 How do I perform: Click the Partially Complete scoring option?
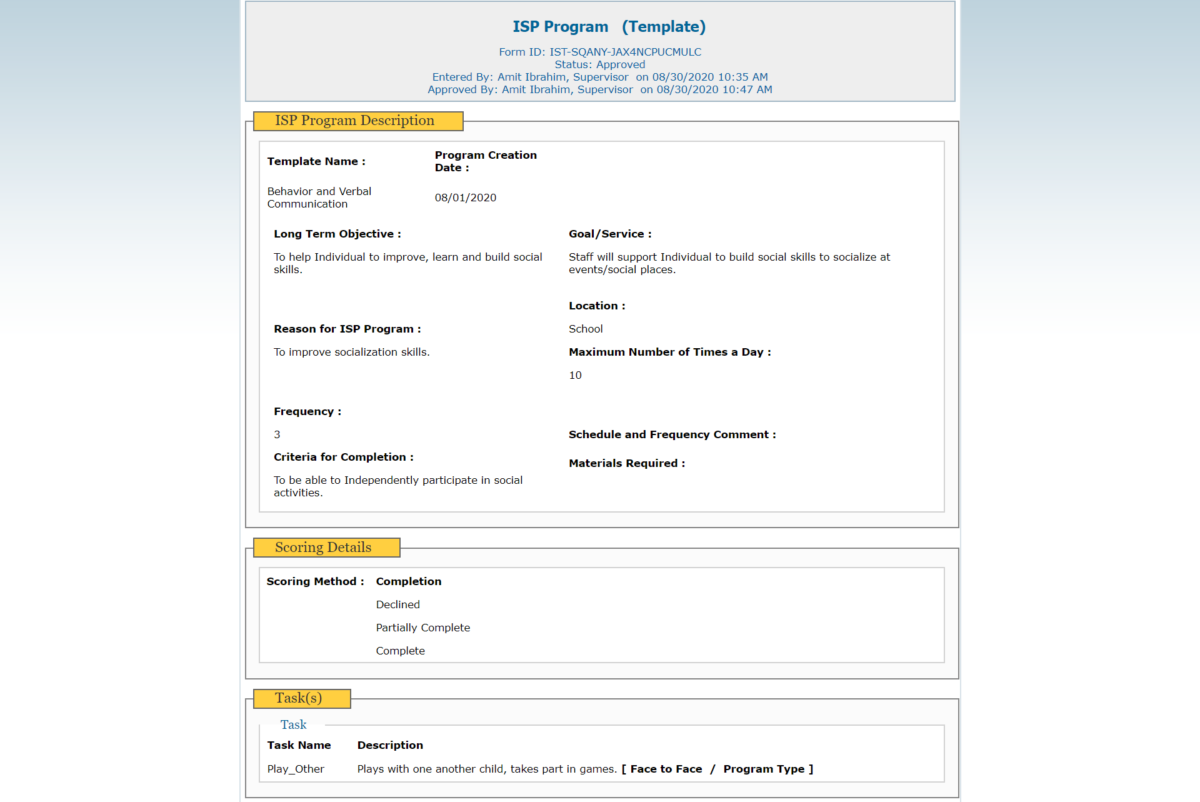pyautogui.click(x=423, y=628)
